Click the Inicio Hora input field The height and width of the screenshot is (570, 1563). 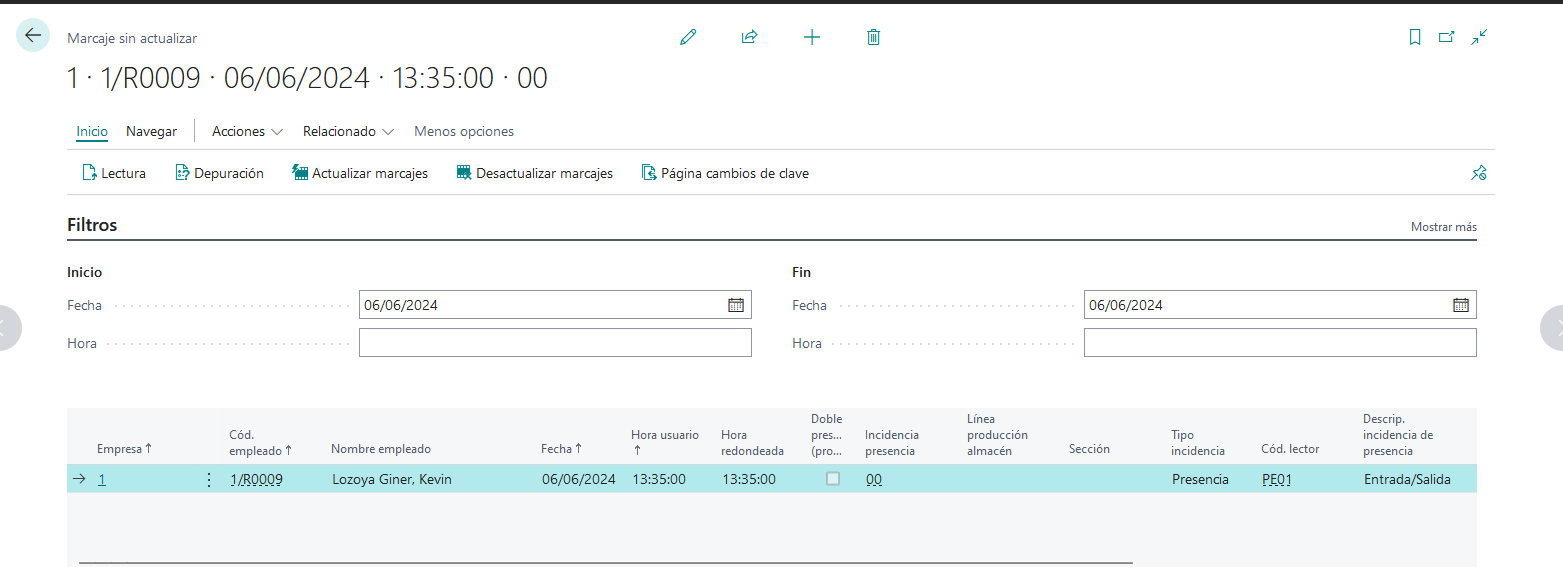pos(554,343)
